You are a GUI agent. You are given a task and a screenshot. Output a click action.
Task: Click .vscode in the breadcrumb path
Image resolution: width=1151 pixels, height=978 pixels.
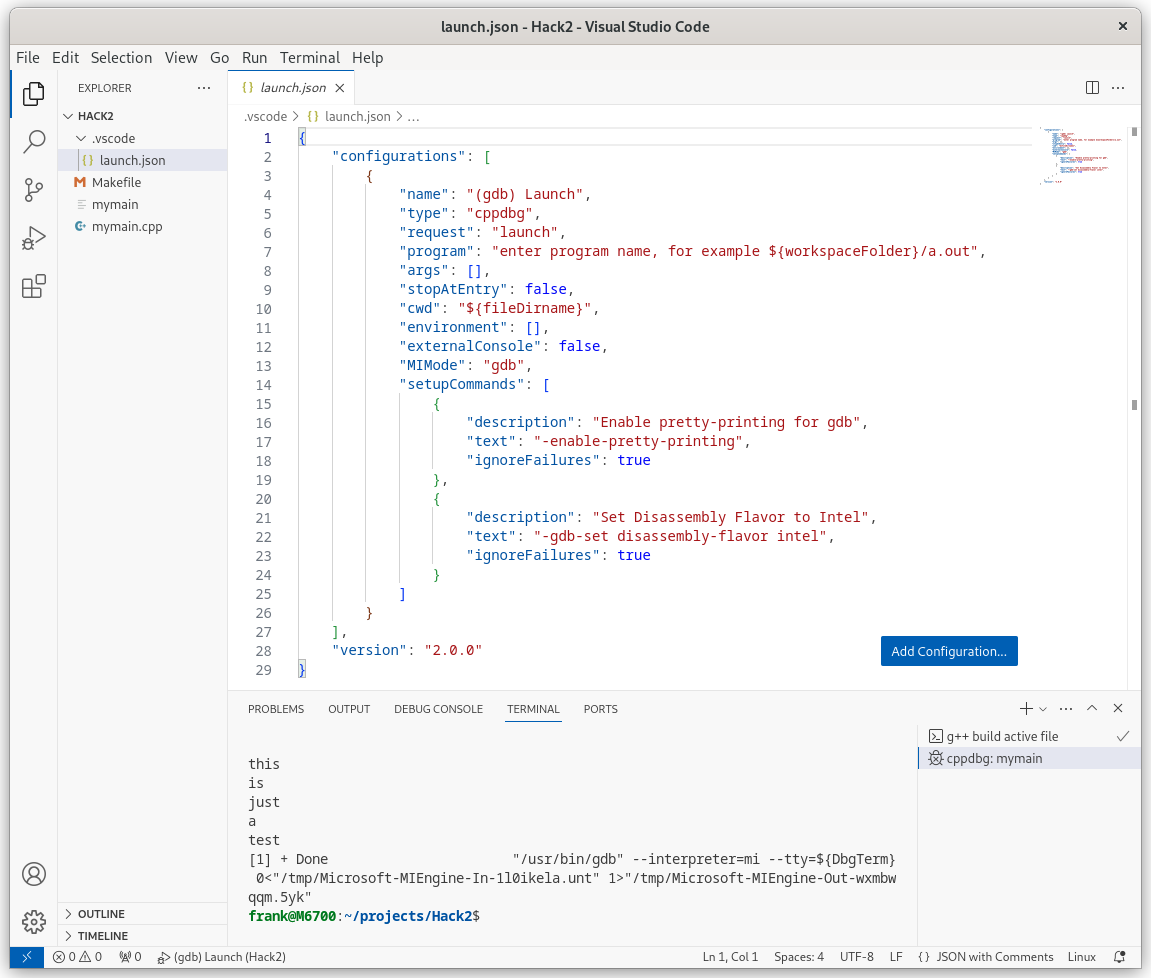tap(266, 117)
